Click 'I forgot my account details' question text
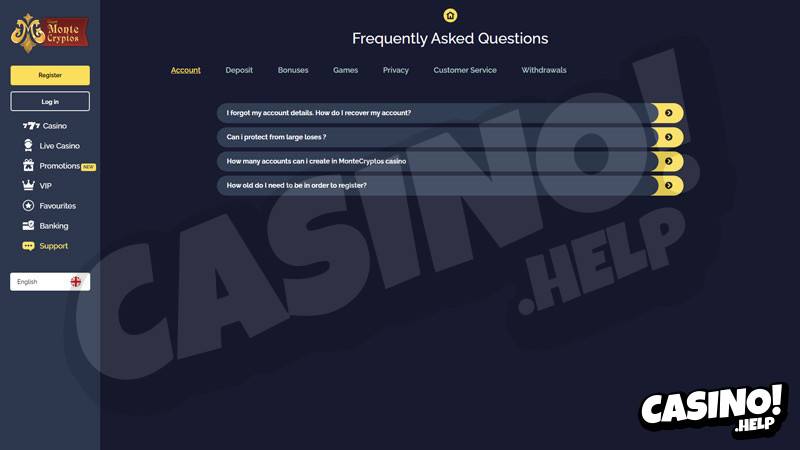 tap(318, 113)
